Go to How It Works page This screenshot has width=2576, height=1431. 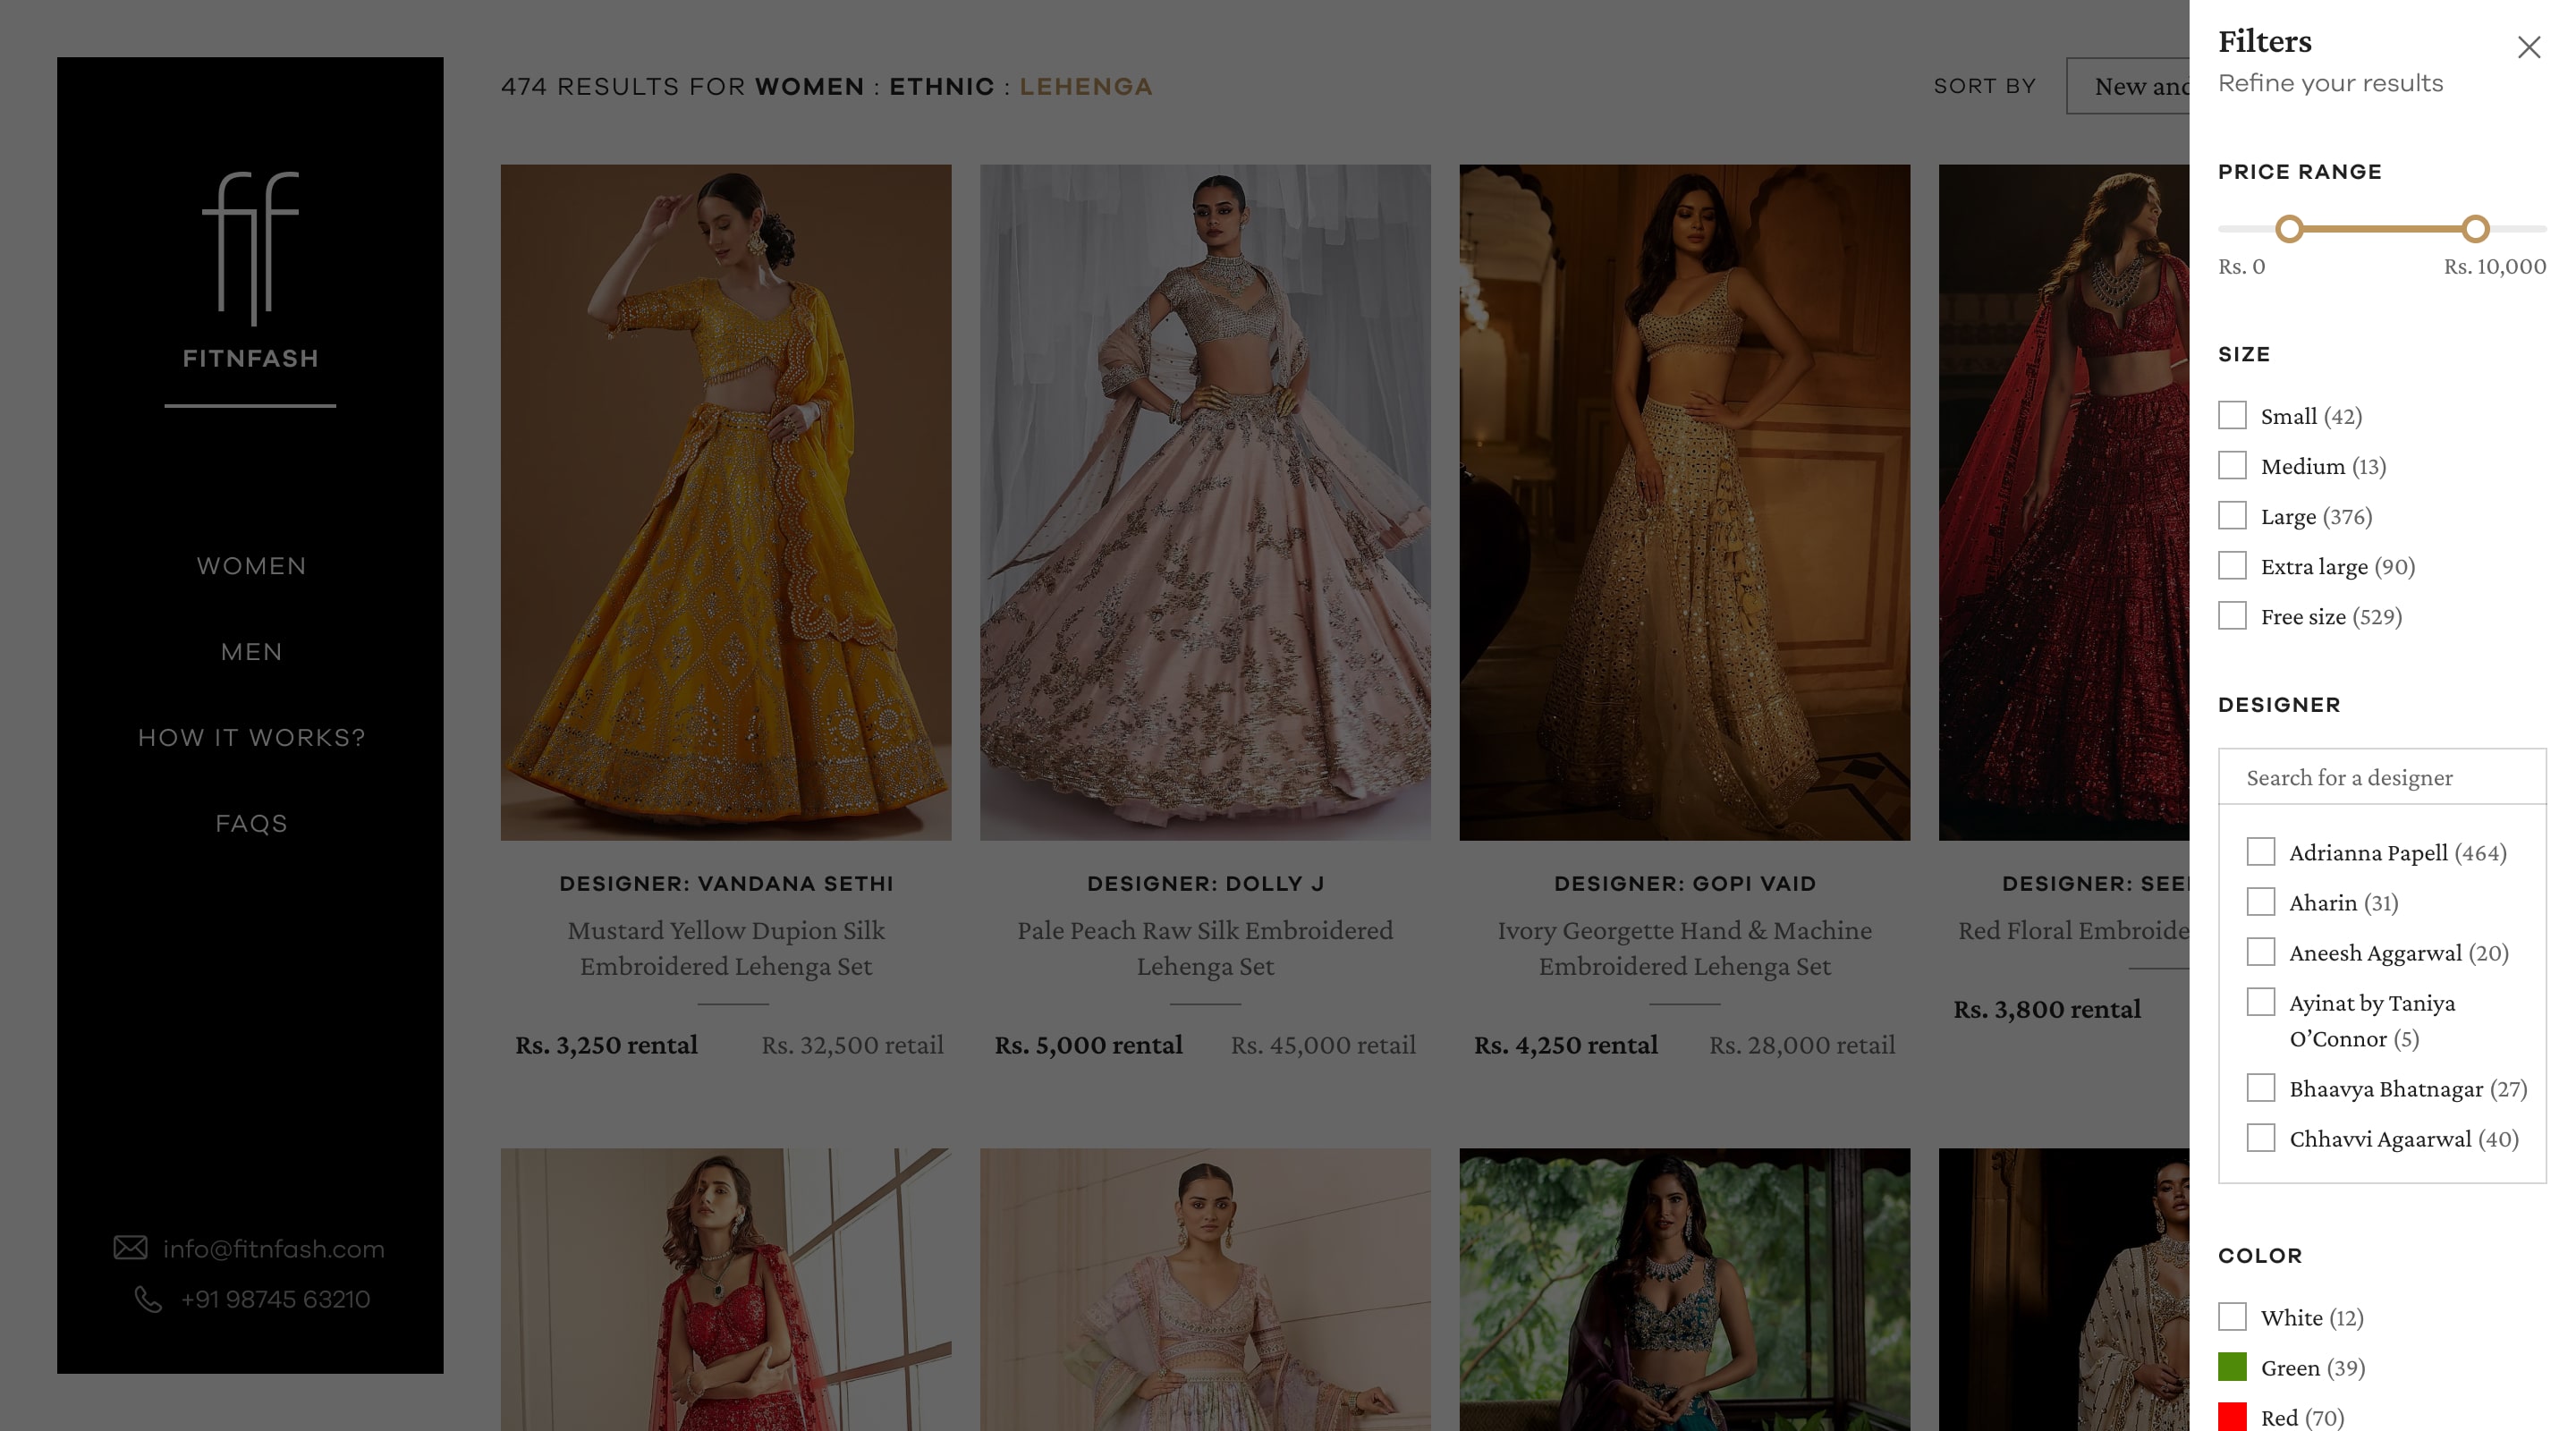pyautogui.click(x=251, y=738)
